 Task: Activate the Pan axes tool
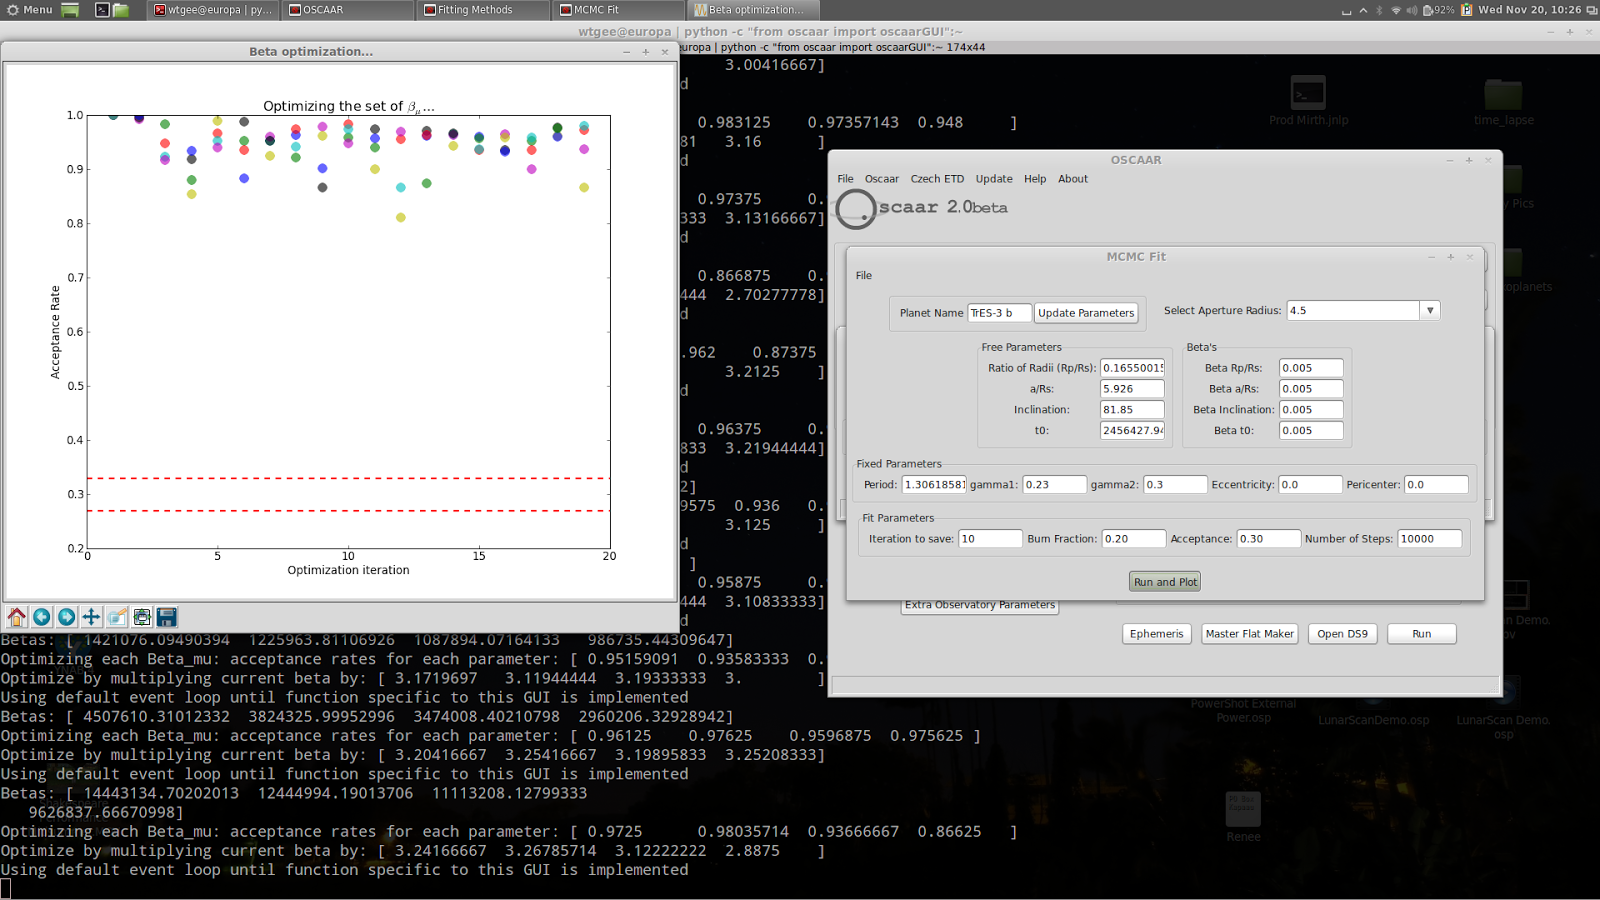(x=91, y=617)
